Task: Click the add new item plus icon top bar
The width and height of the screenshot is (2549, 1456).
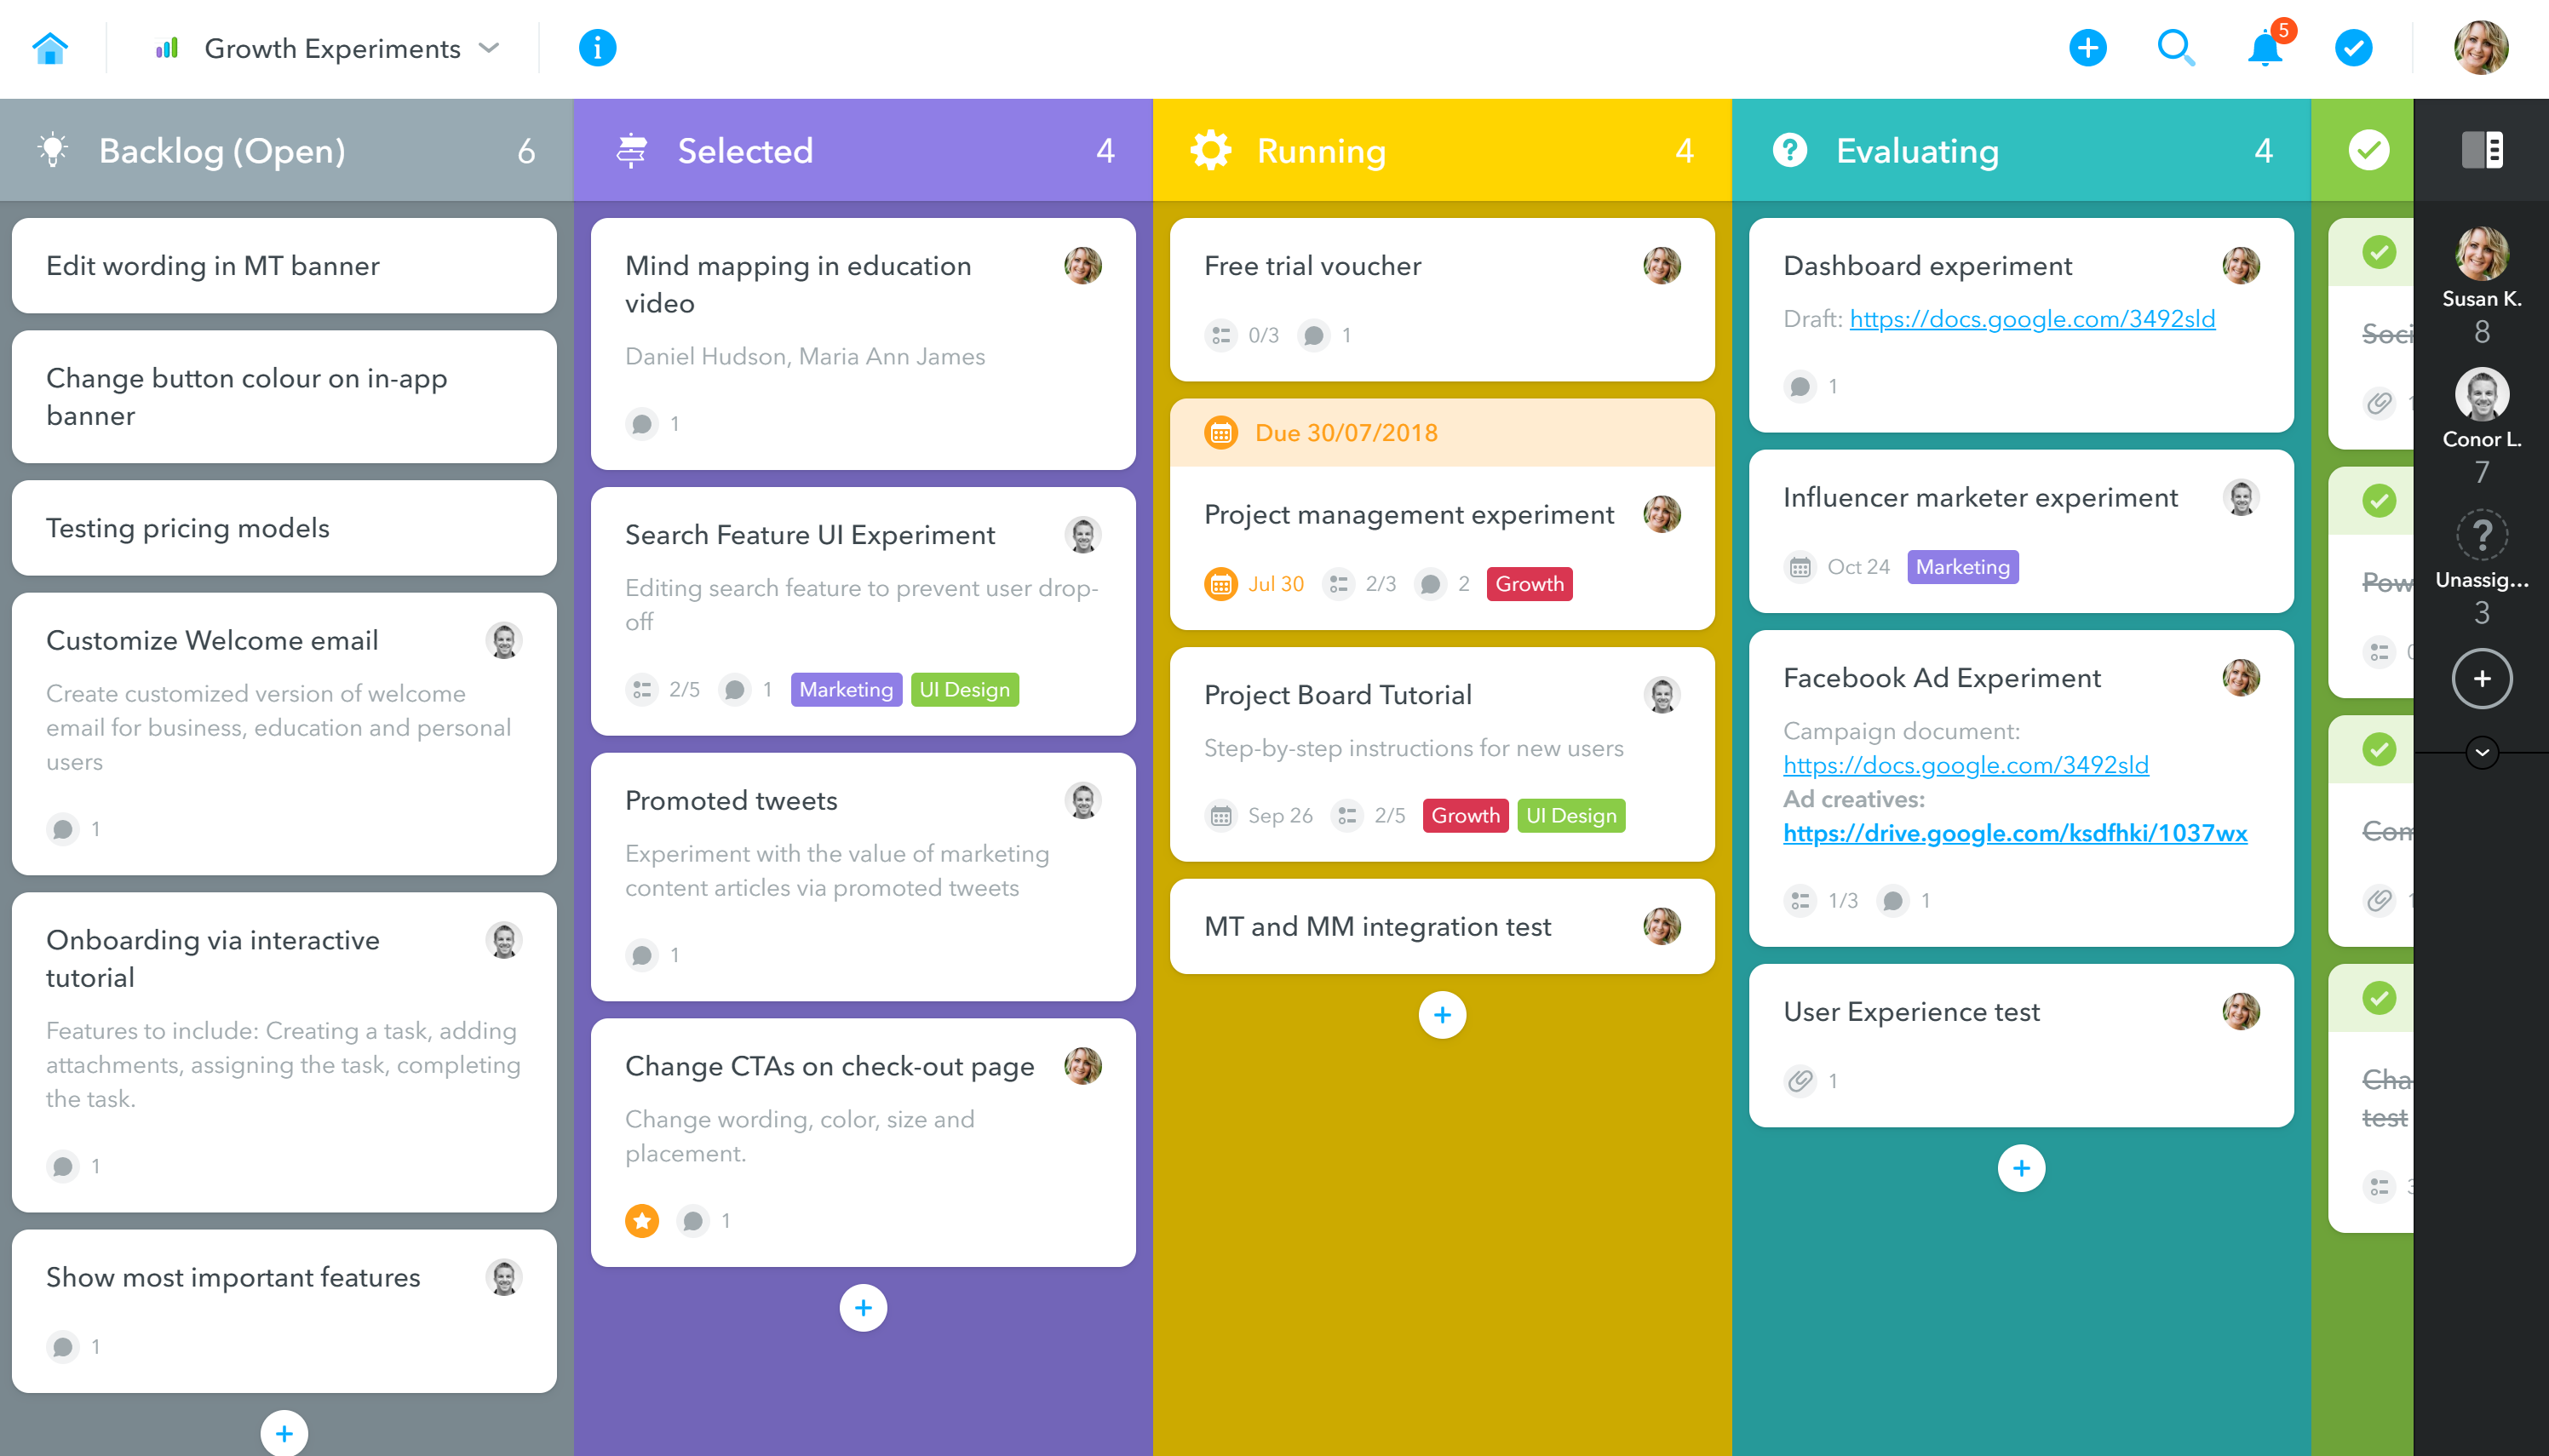Action: coord(2085,47)
